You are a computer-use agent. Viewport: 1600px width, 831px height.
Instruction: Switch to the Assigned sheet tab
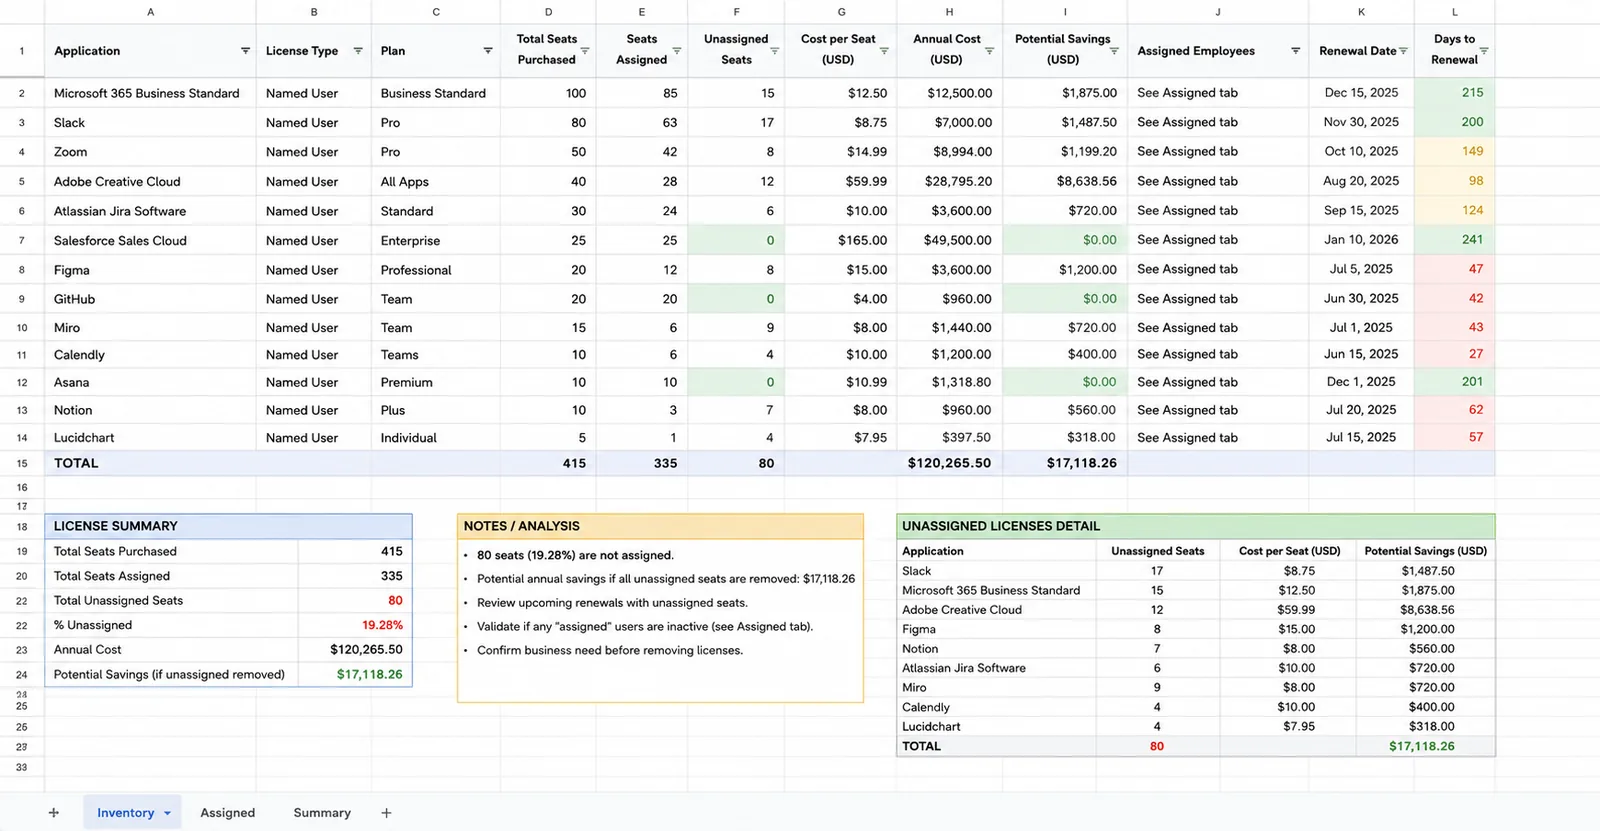point(227,813)
